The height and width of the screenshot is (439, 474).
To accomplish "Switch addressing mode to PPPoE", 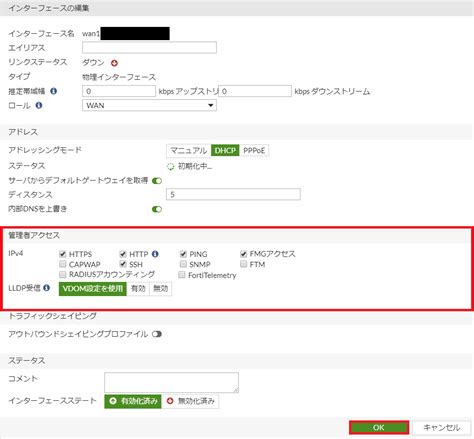I will [254, 151].
